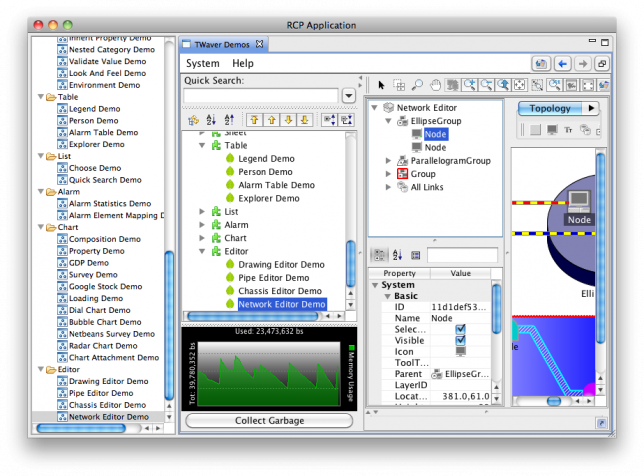Collapse the EllipseGroup tree node
This screenshot has height=476, width=644.
[x=389, y=120]
